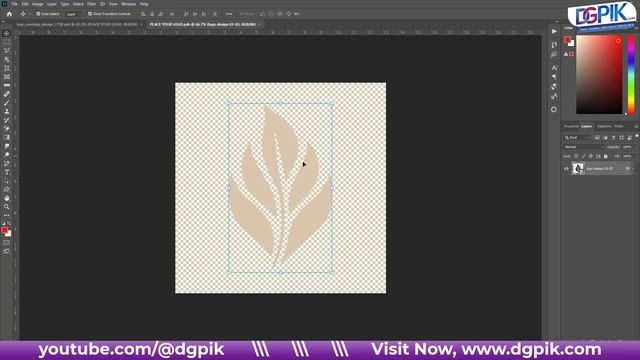640x360 pixels.
Task: Close the PLACE YOUR LOGO document tab
Action: pos(260,24)
